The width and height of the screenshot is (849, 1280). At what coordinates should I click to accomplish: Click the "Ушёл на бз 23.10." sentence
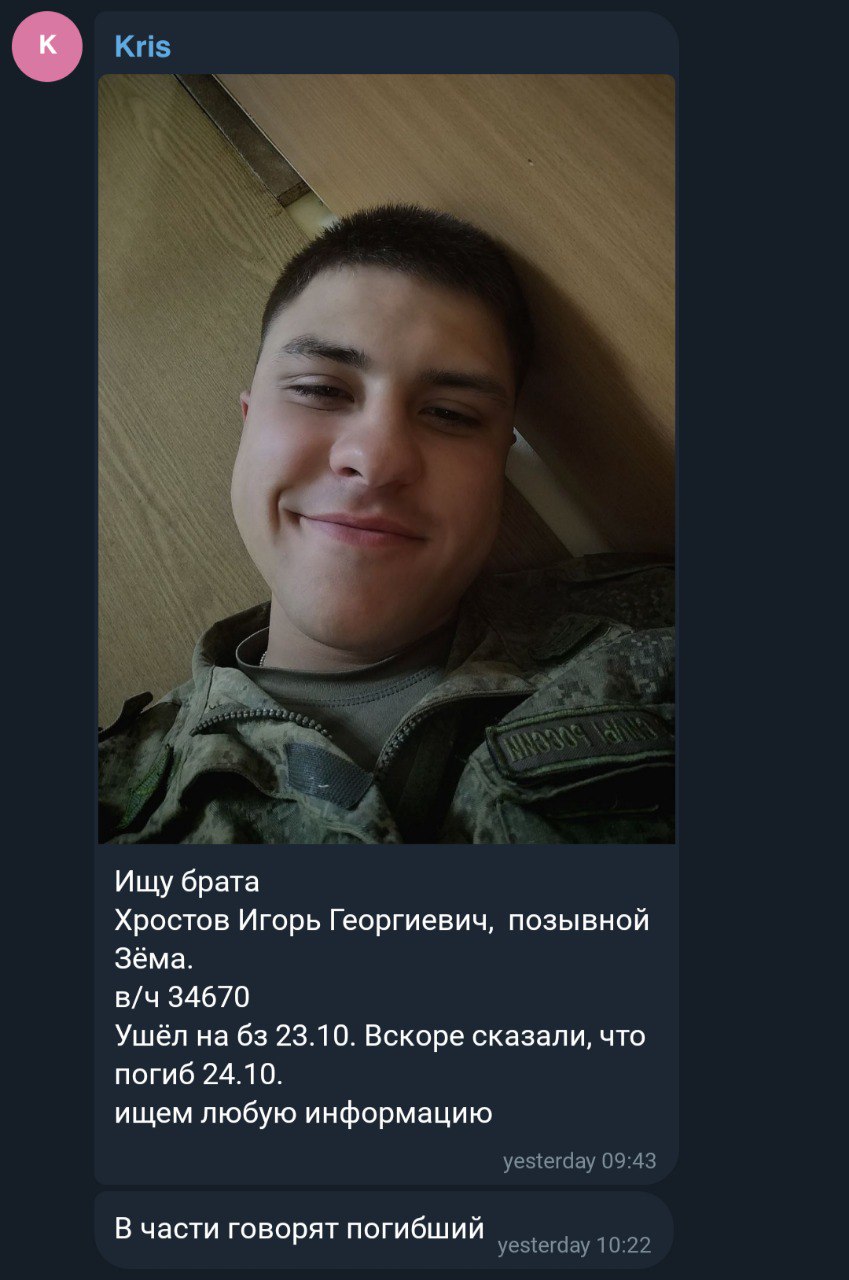(235, 1036)
